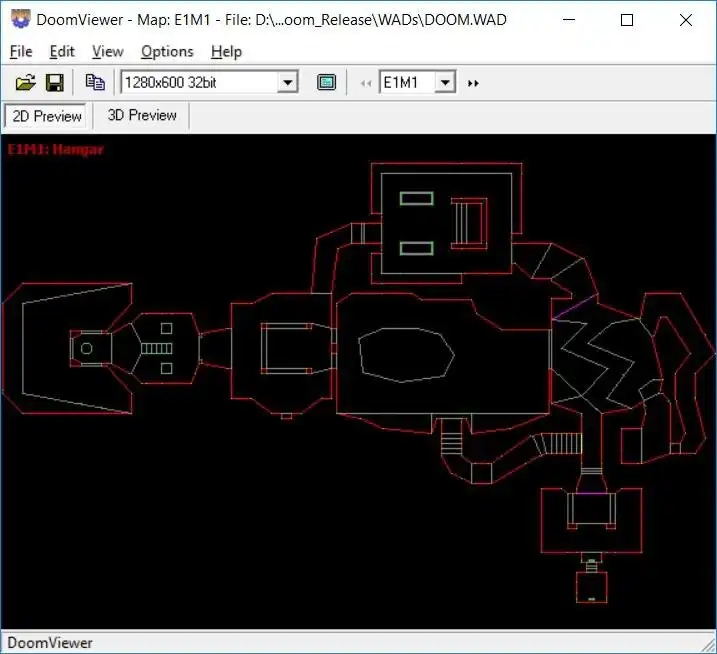
Task: Click the DoomViewer status bar text
Action: click(50, 643)
